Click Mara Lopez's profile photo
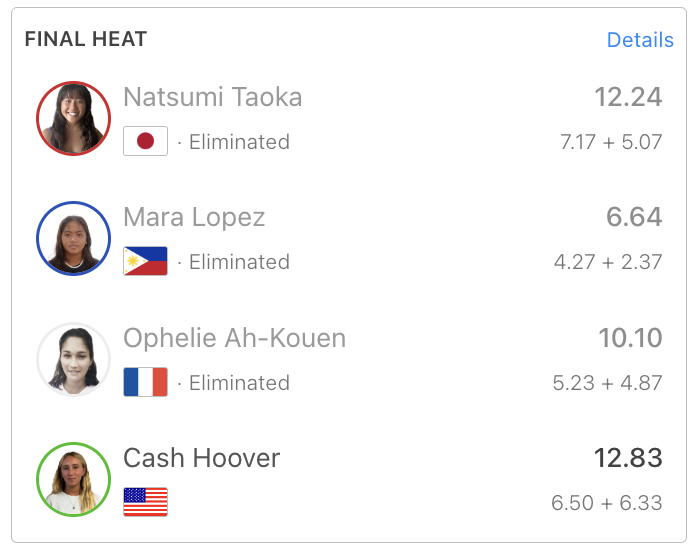This screenshot has height=552, width=694. click(73, 238)
